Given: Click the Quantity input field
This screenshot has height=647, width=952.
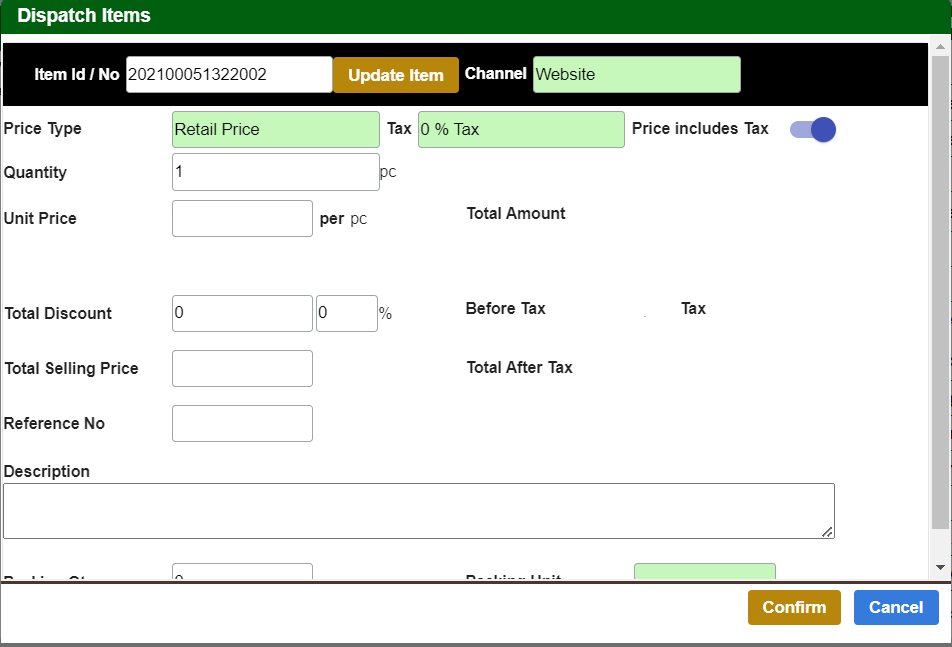Looking at the screenshot, I should click(x=275, y=172).
